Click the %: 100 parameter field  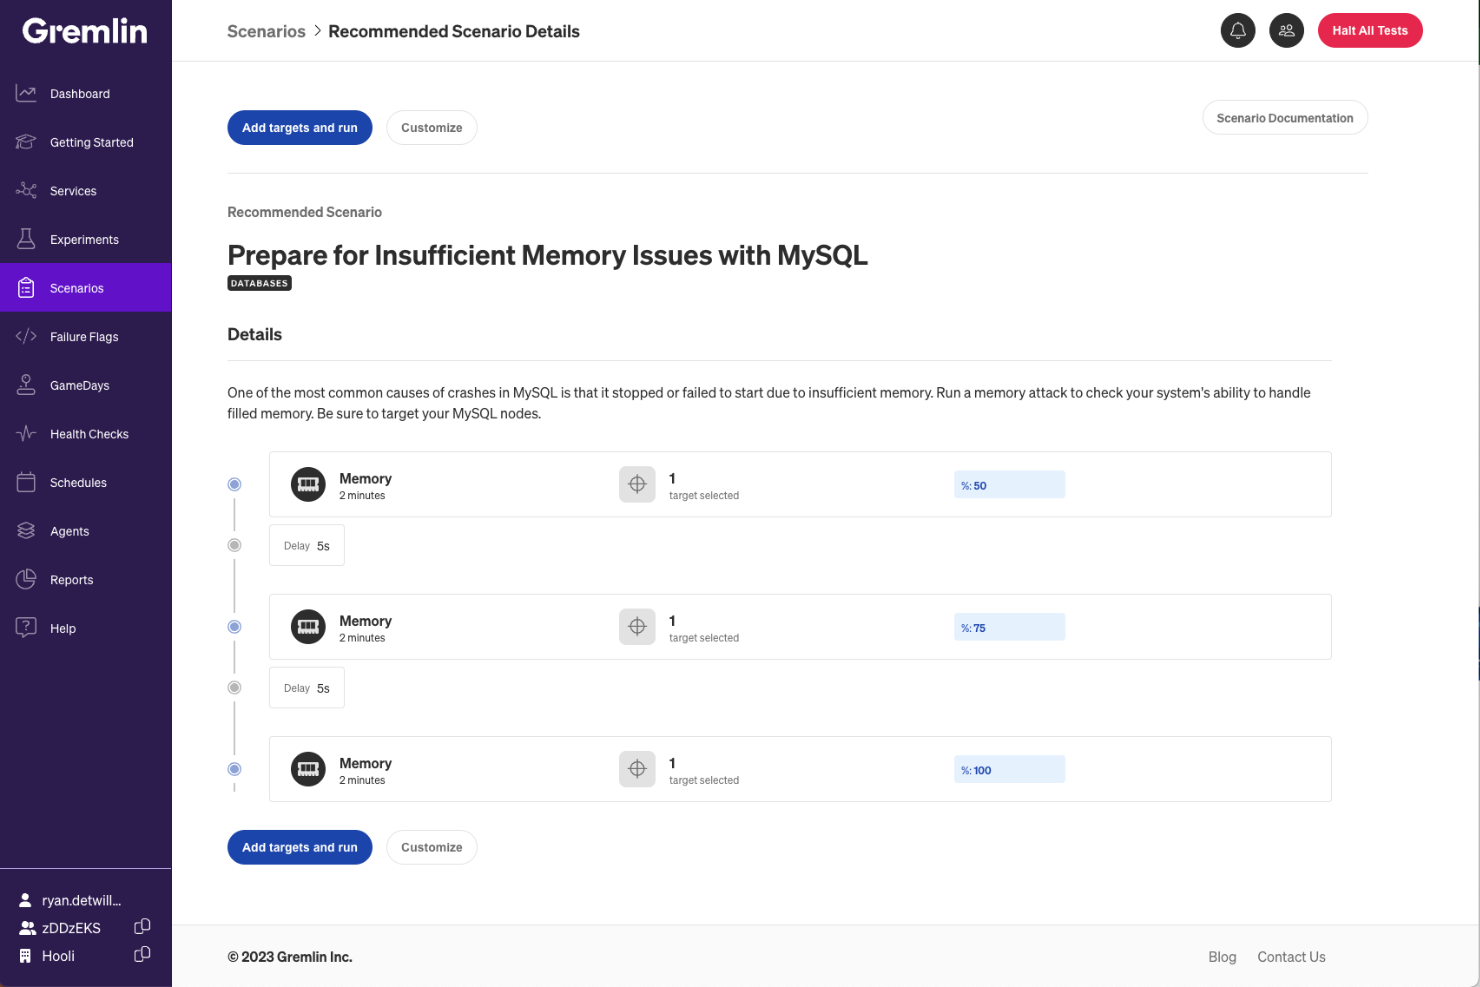coord(1010,770)
